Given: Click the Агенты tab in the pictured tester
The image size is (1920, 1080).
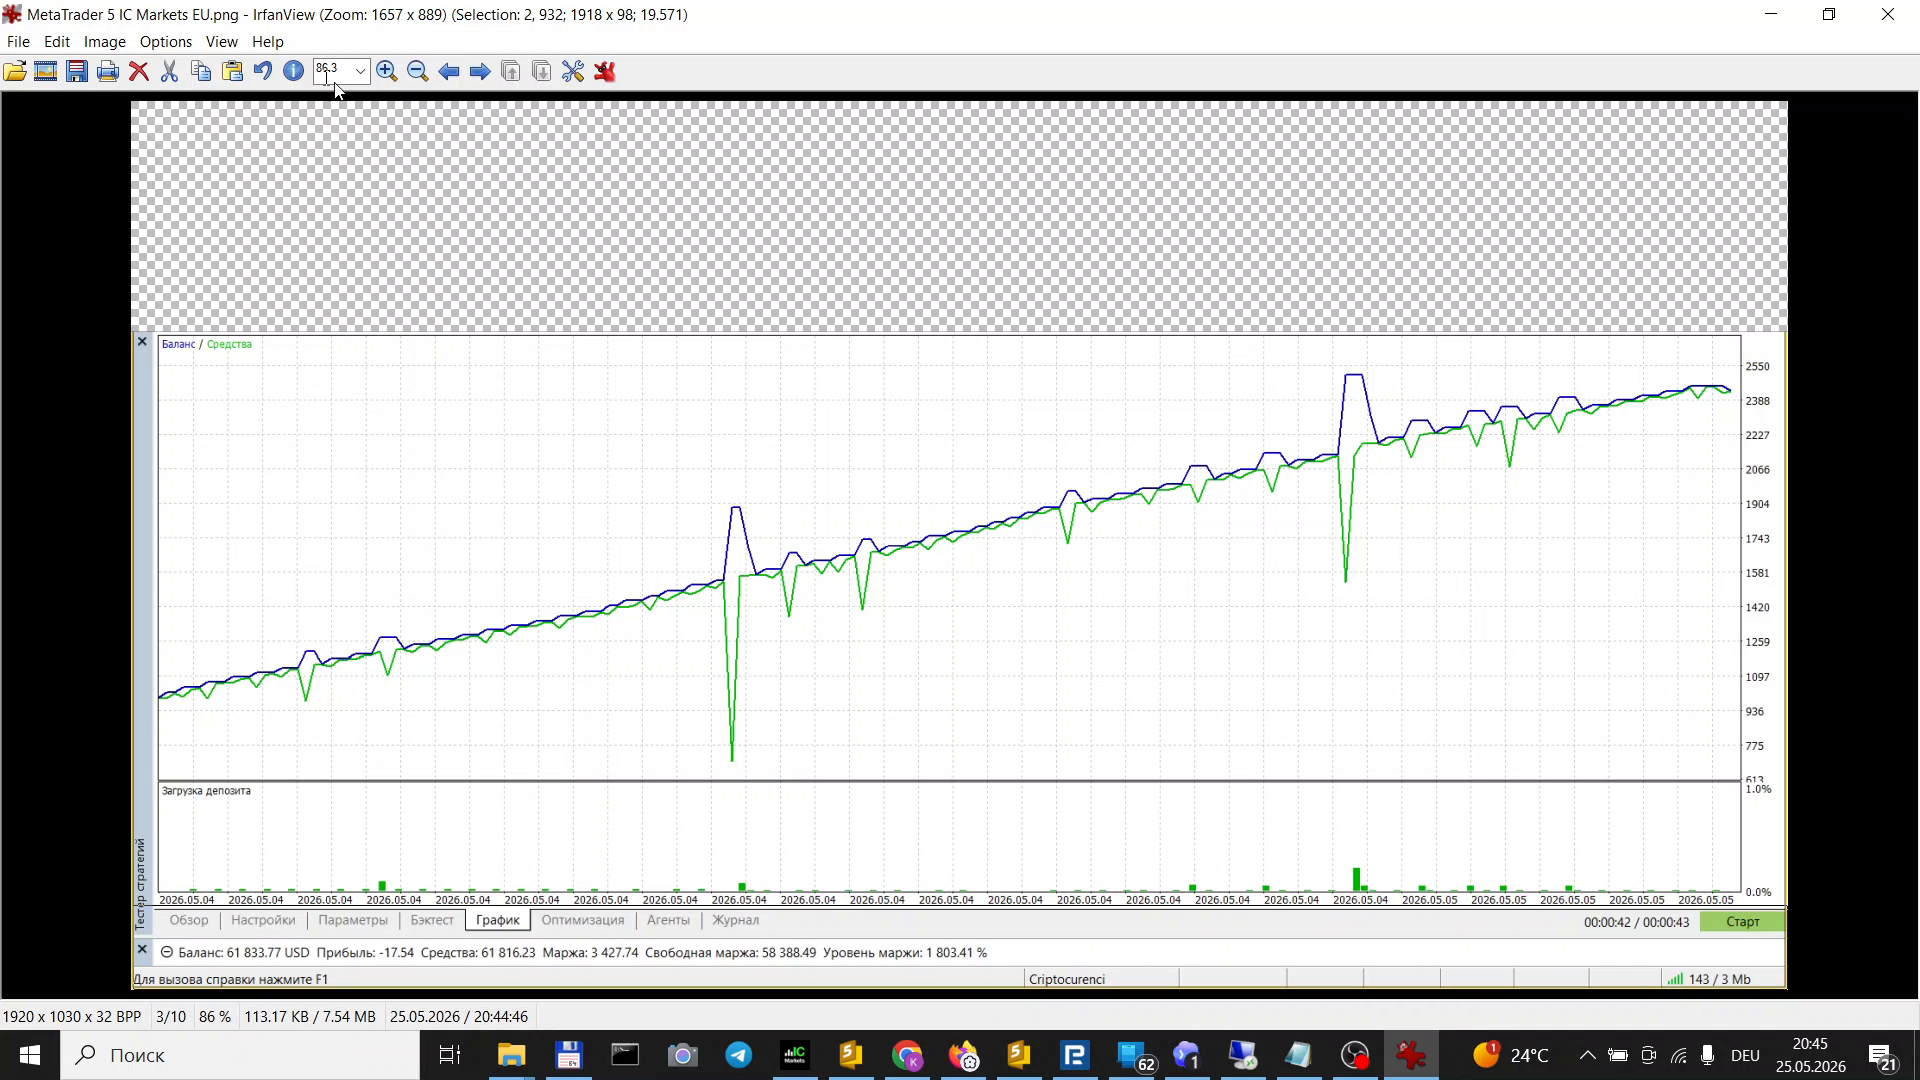Looking at the screenshot, I should [x=668, y=920].
